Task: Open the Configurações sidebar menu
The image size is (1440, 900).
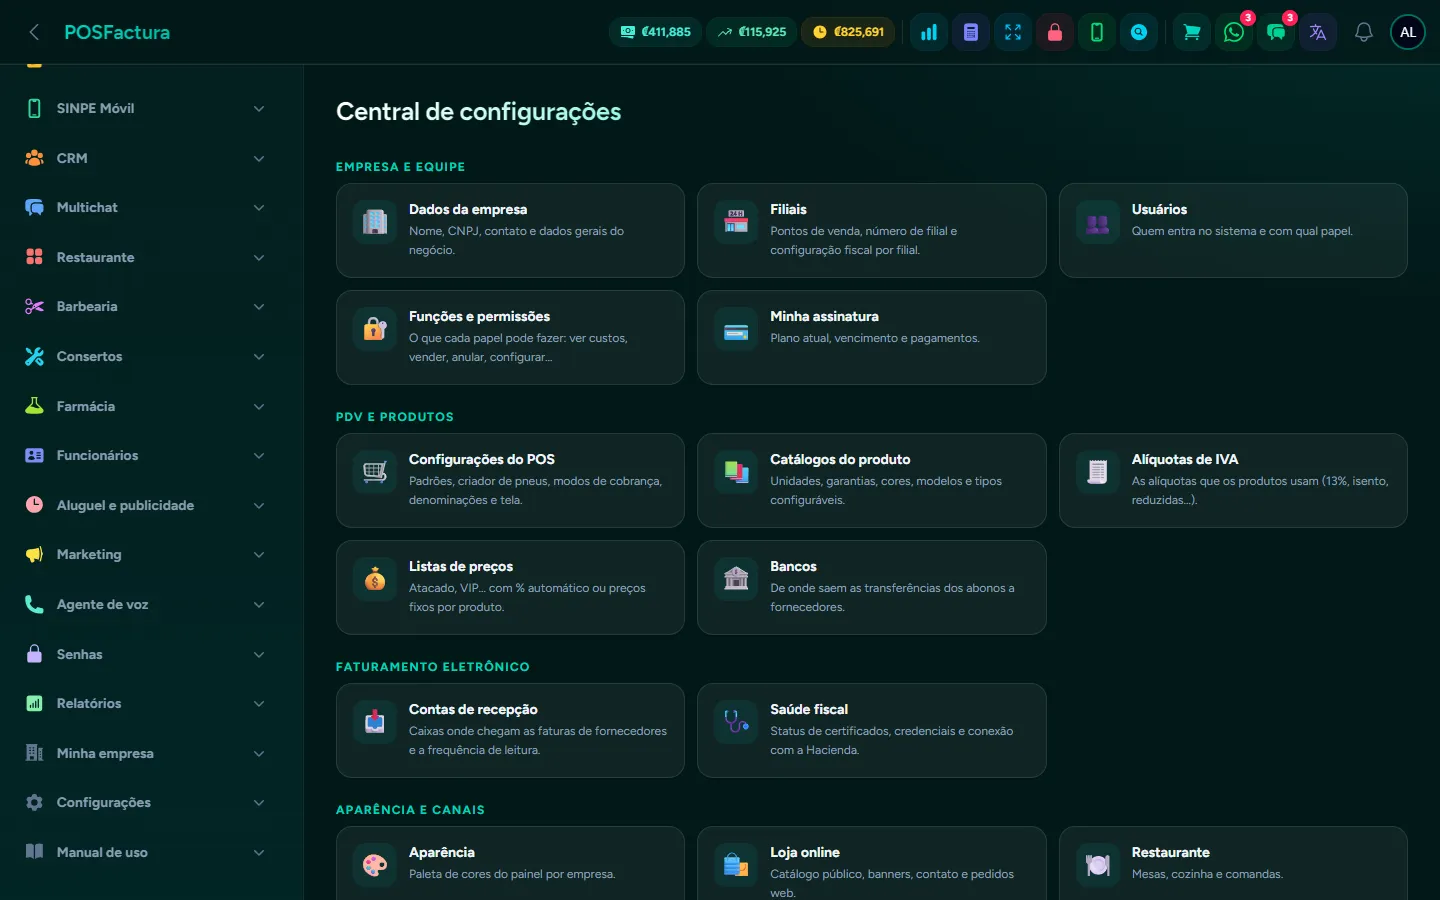Action: [x=146, y=802]
